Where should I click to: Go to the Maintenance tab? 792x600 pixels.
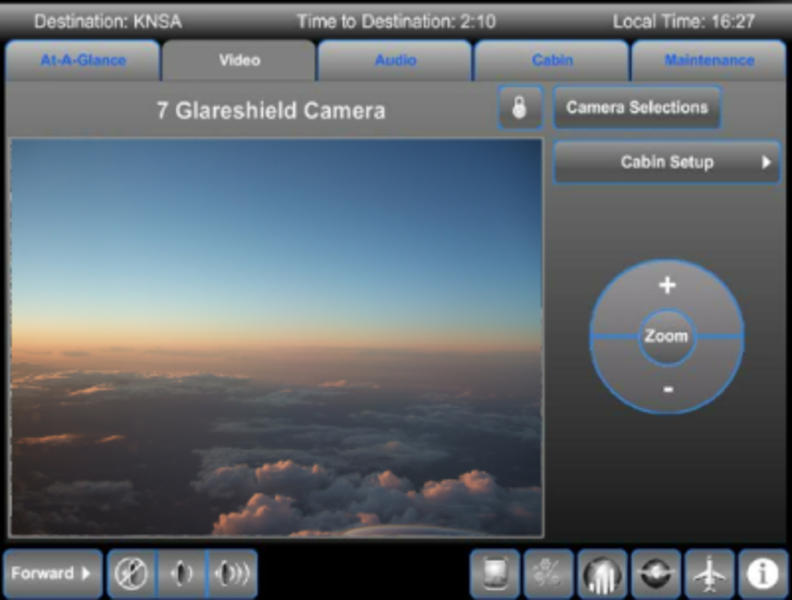coord(709,60)
